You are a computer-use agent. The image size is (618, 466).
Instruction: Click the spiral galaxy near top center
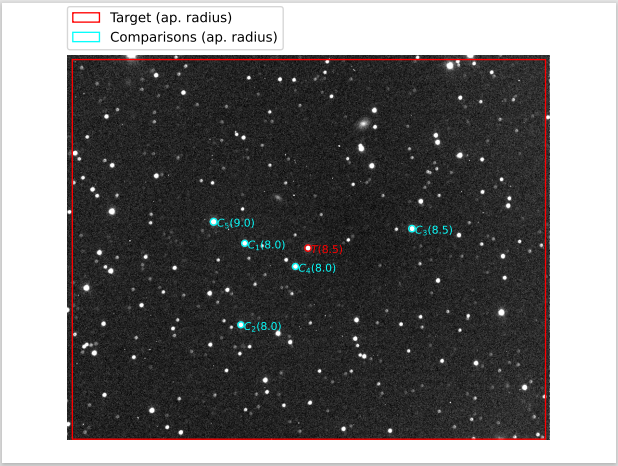(362, 125)
